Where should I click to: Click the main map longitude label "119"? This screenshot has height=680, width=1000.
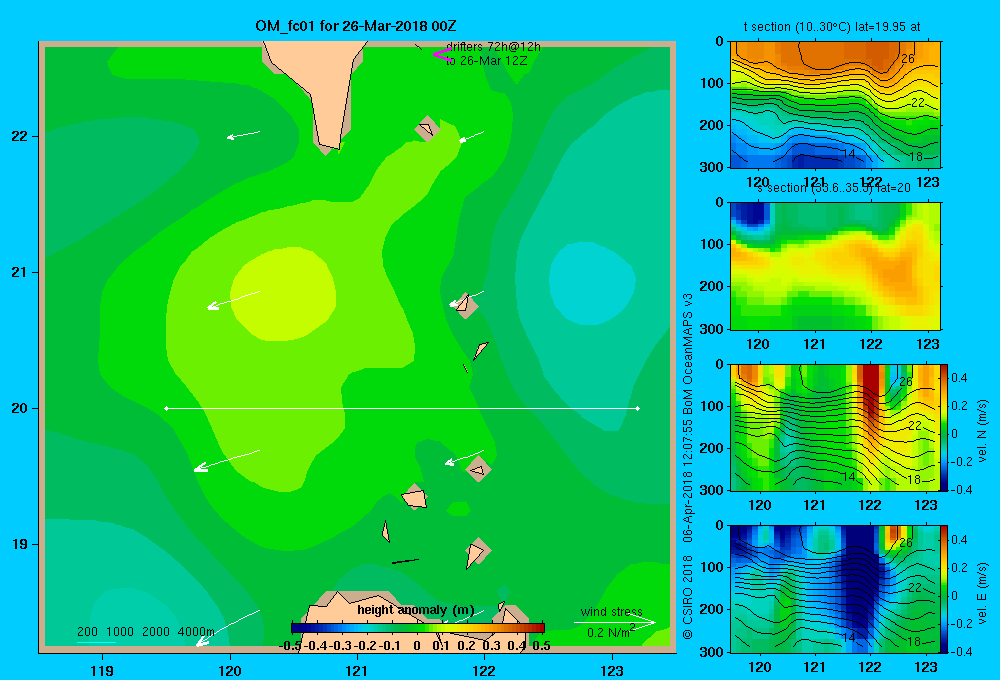(103, 670)
